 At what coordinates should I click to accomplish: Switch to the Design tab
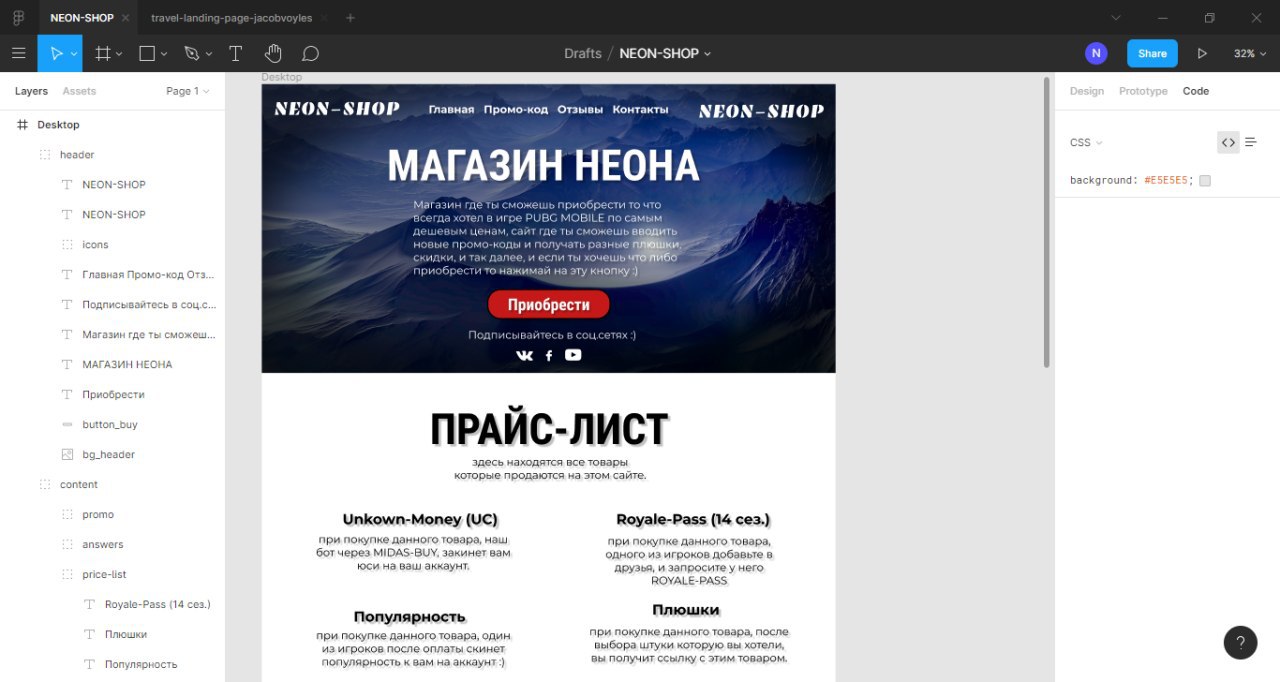1087,91
